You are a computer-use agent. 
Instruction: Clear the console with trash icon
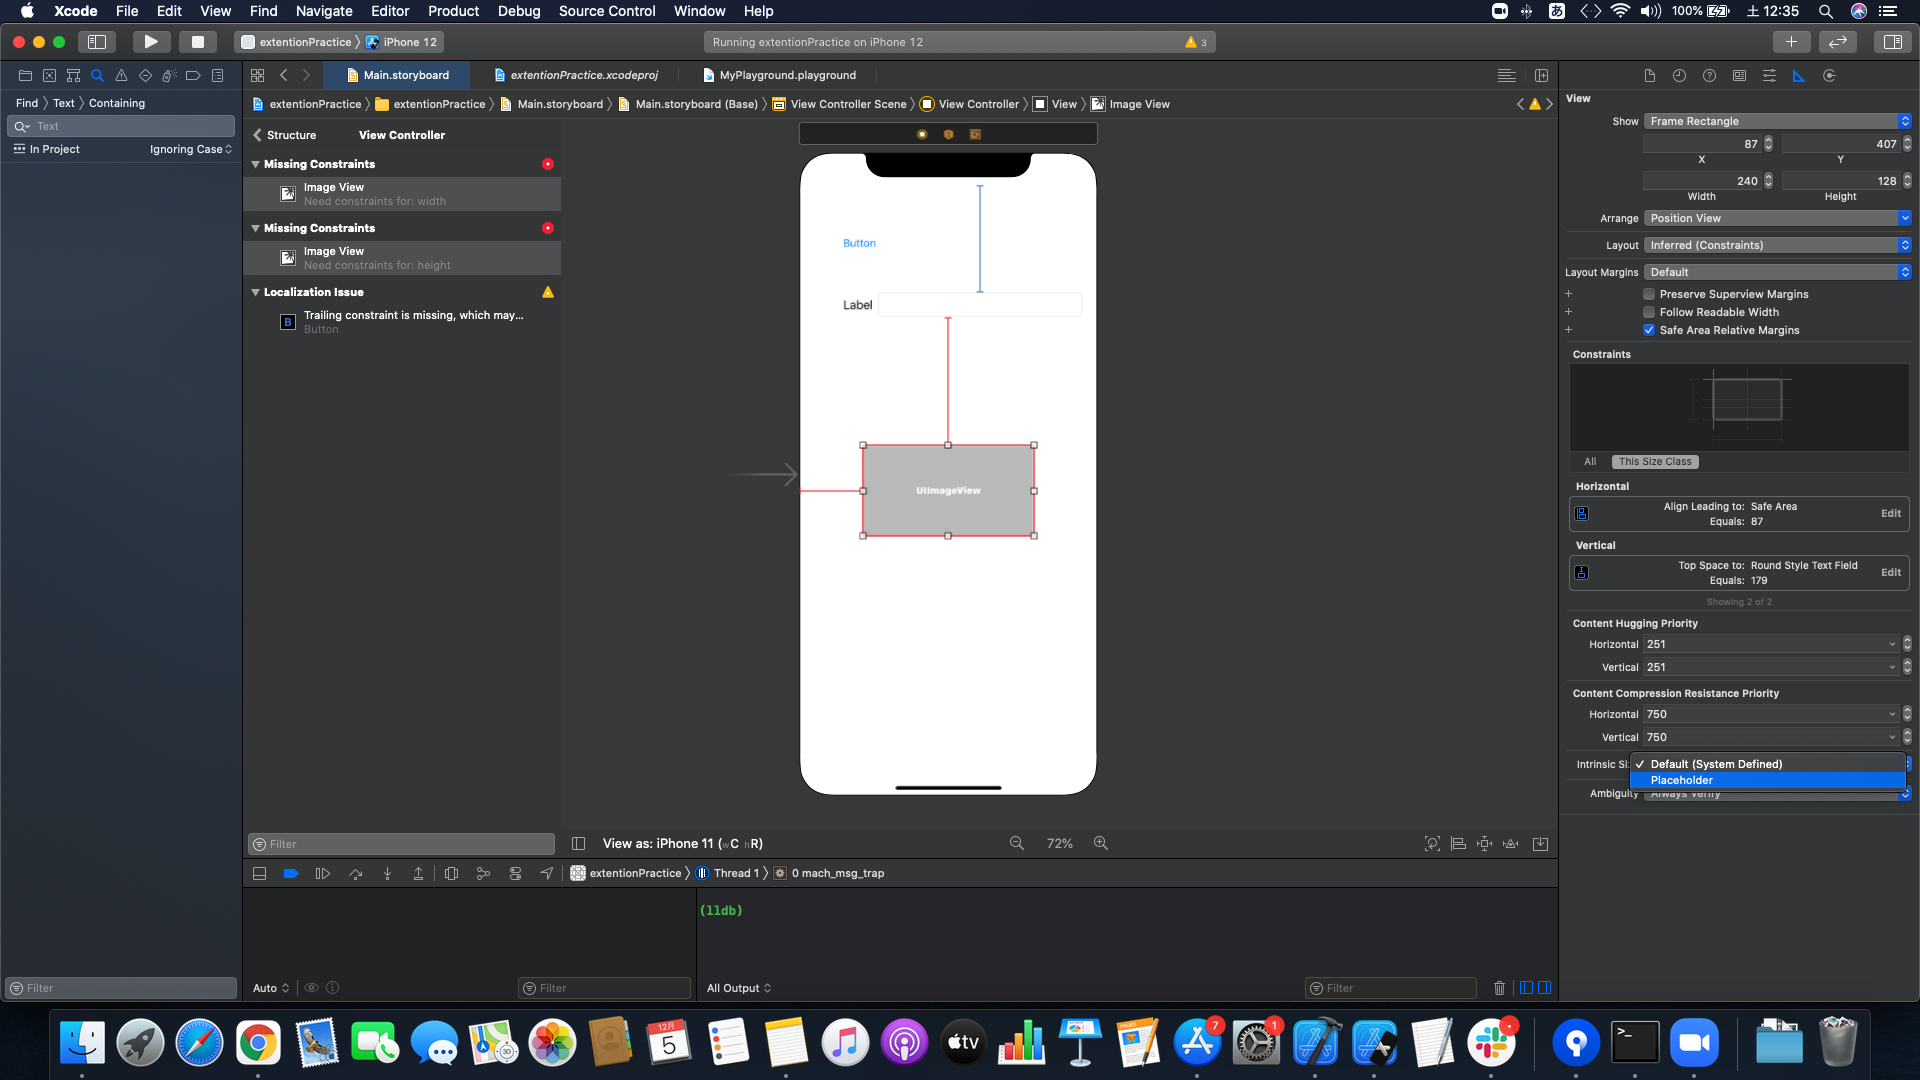point(1499,988)
